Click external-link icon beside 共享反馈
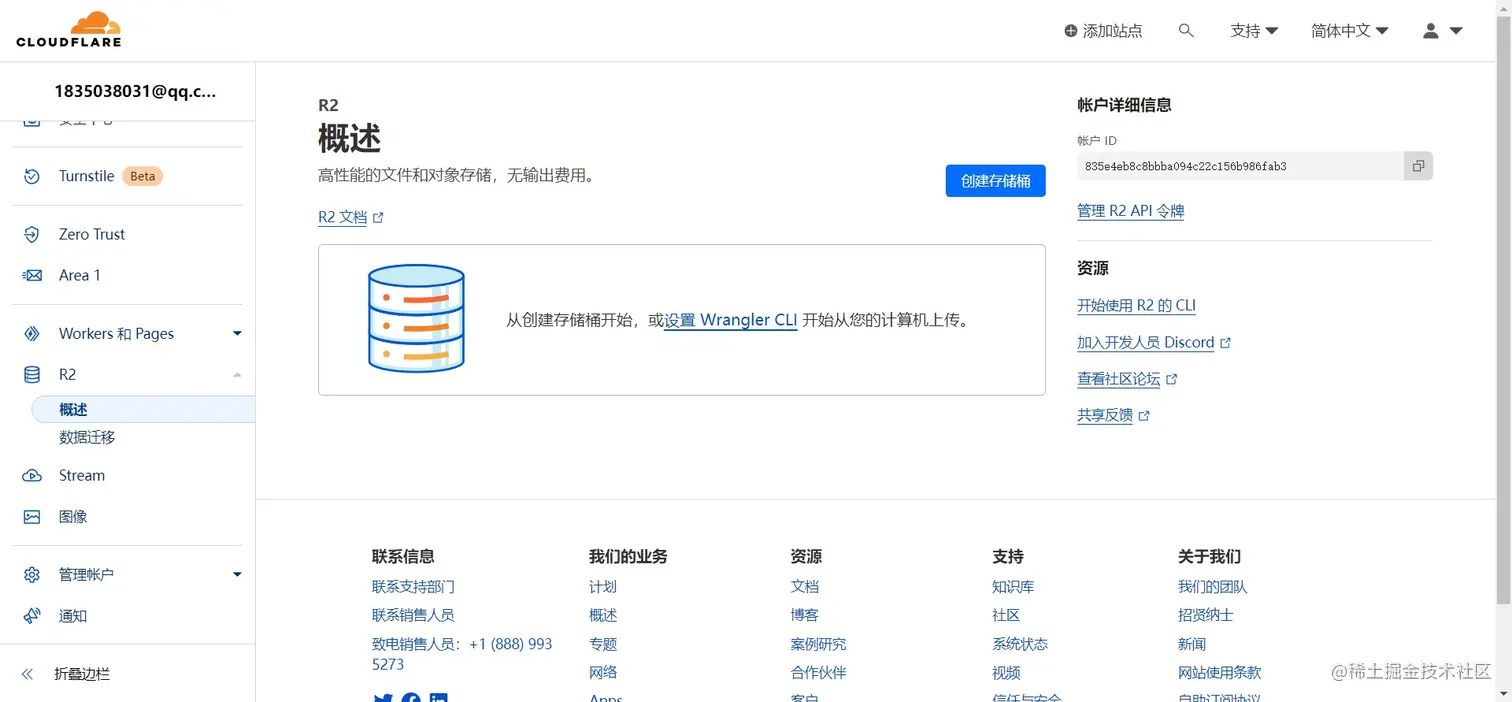This screenshot has width=1512, height=702. (1144, 416)
